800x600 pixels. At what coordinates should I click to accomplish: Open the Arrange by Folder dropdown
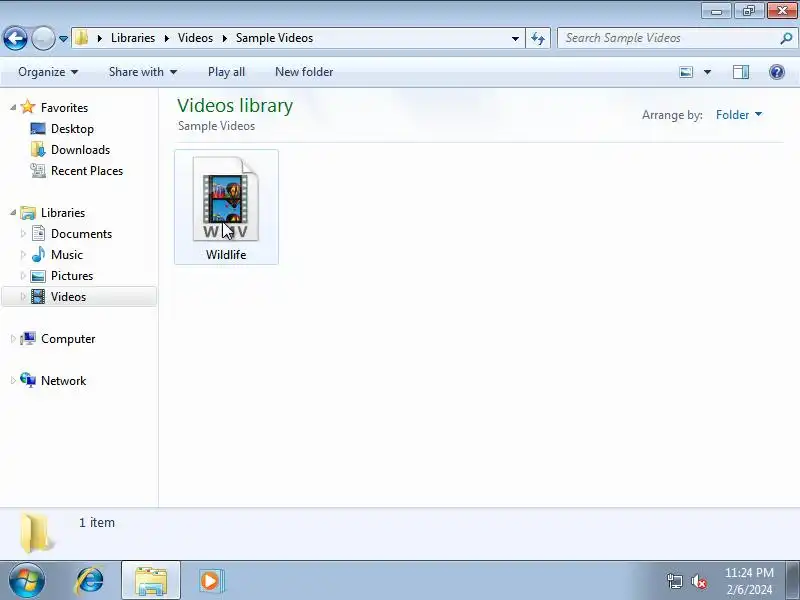[x=739, y=115]
